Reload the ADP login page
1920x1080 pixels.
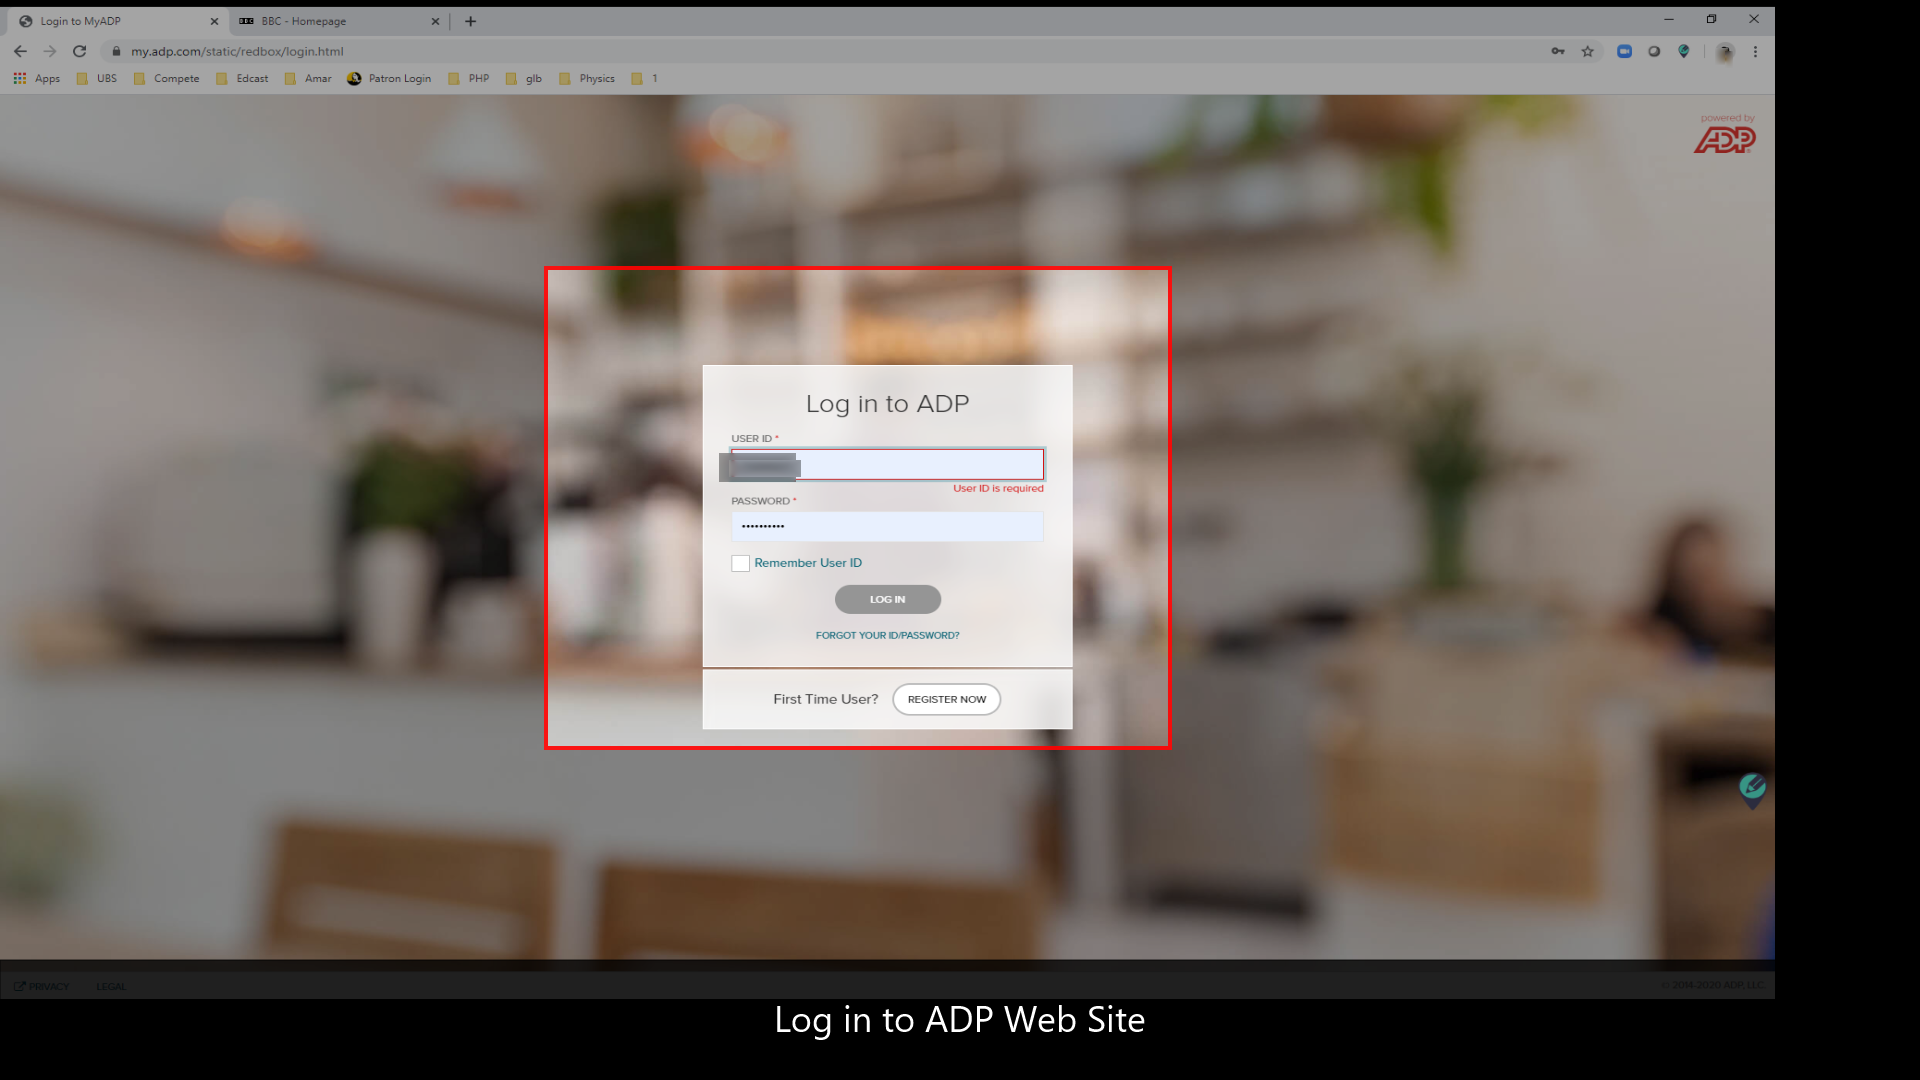80,51
